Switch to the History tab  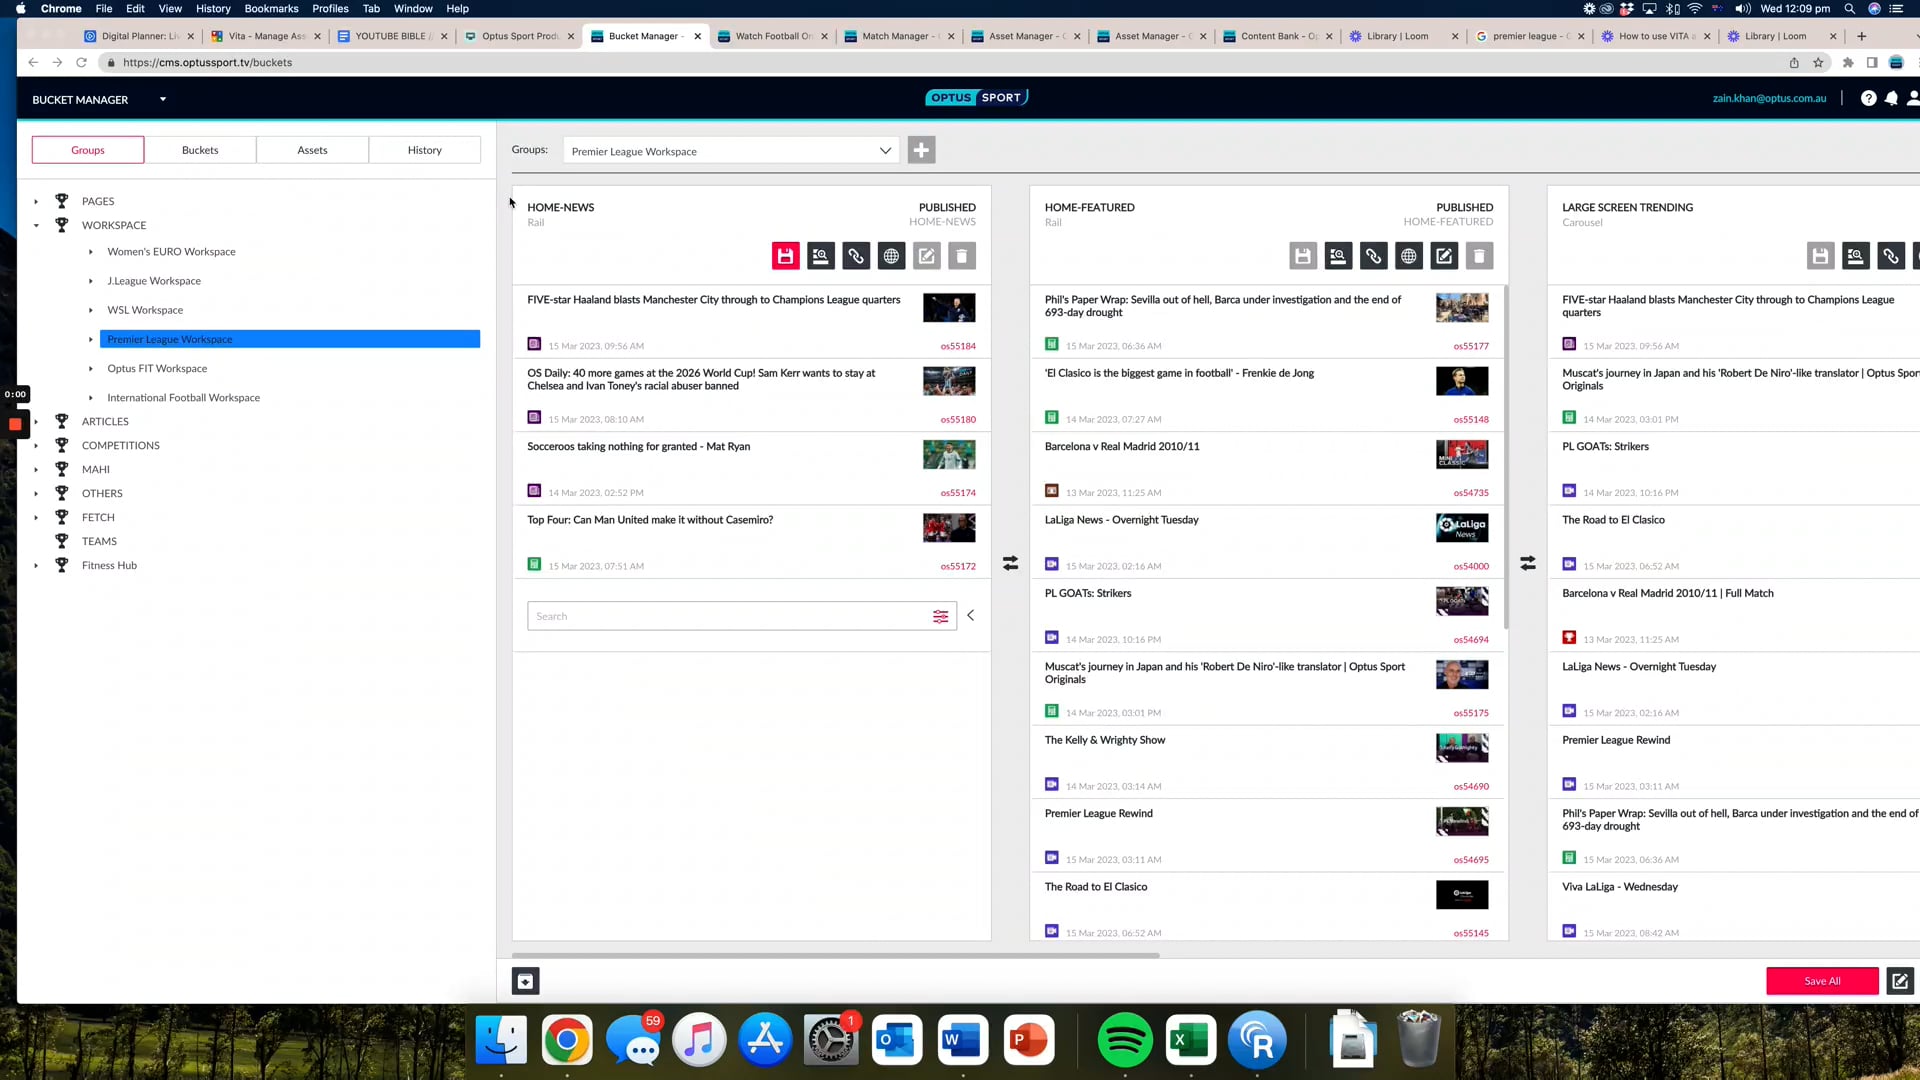(x=424, y=150)
